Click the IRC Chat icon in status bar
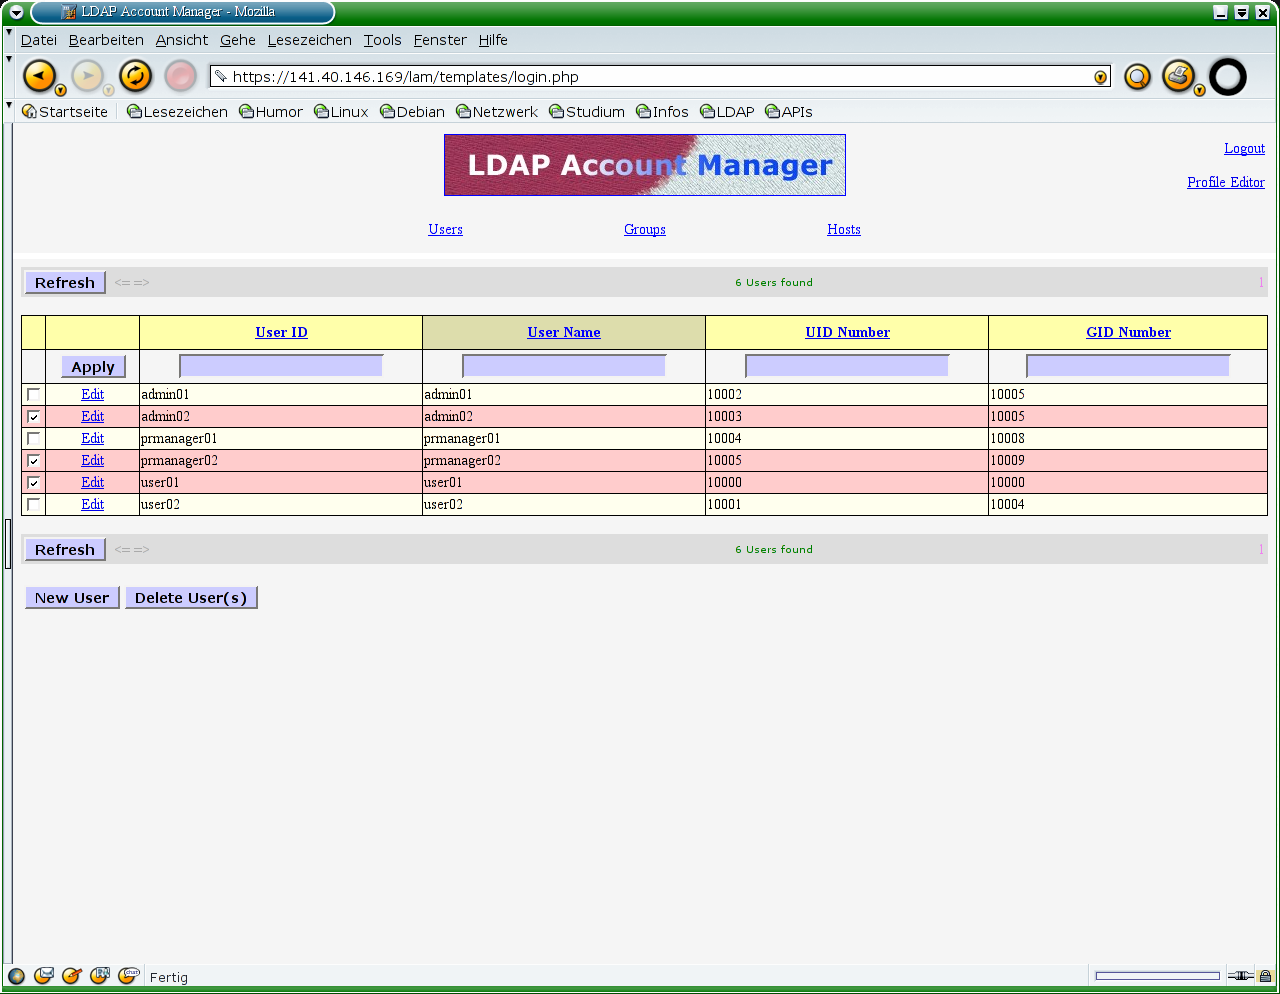Image resolution: width=1280 pixels, height=994 pixels. tap(128, 976)
